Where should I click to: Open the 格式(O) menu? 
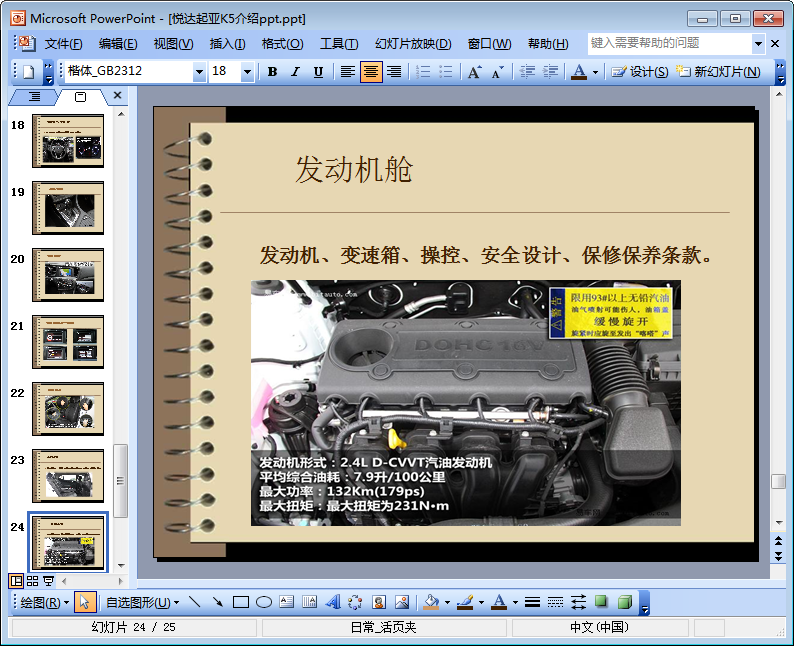[x=282, y=44]
